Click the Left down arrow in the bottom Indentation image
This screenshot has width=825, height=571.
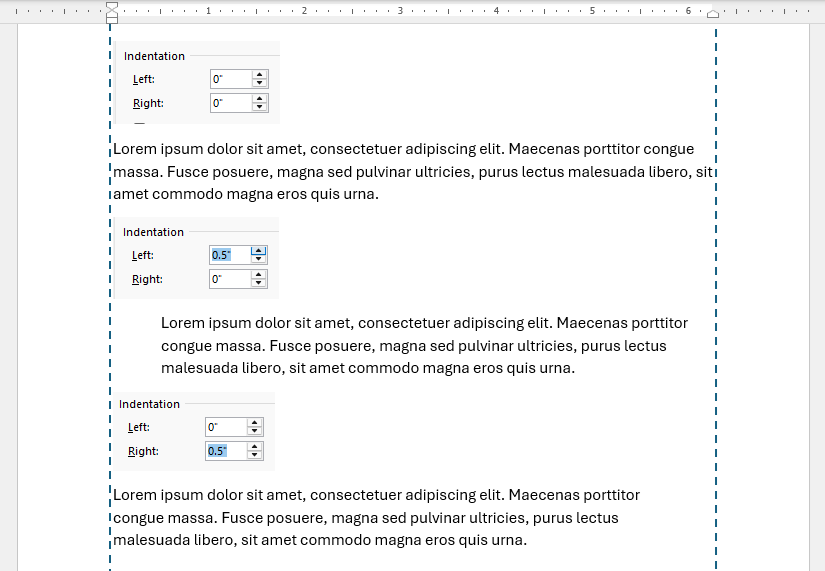pos(255,431)
